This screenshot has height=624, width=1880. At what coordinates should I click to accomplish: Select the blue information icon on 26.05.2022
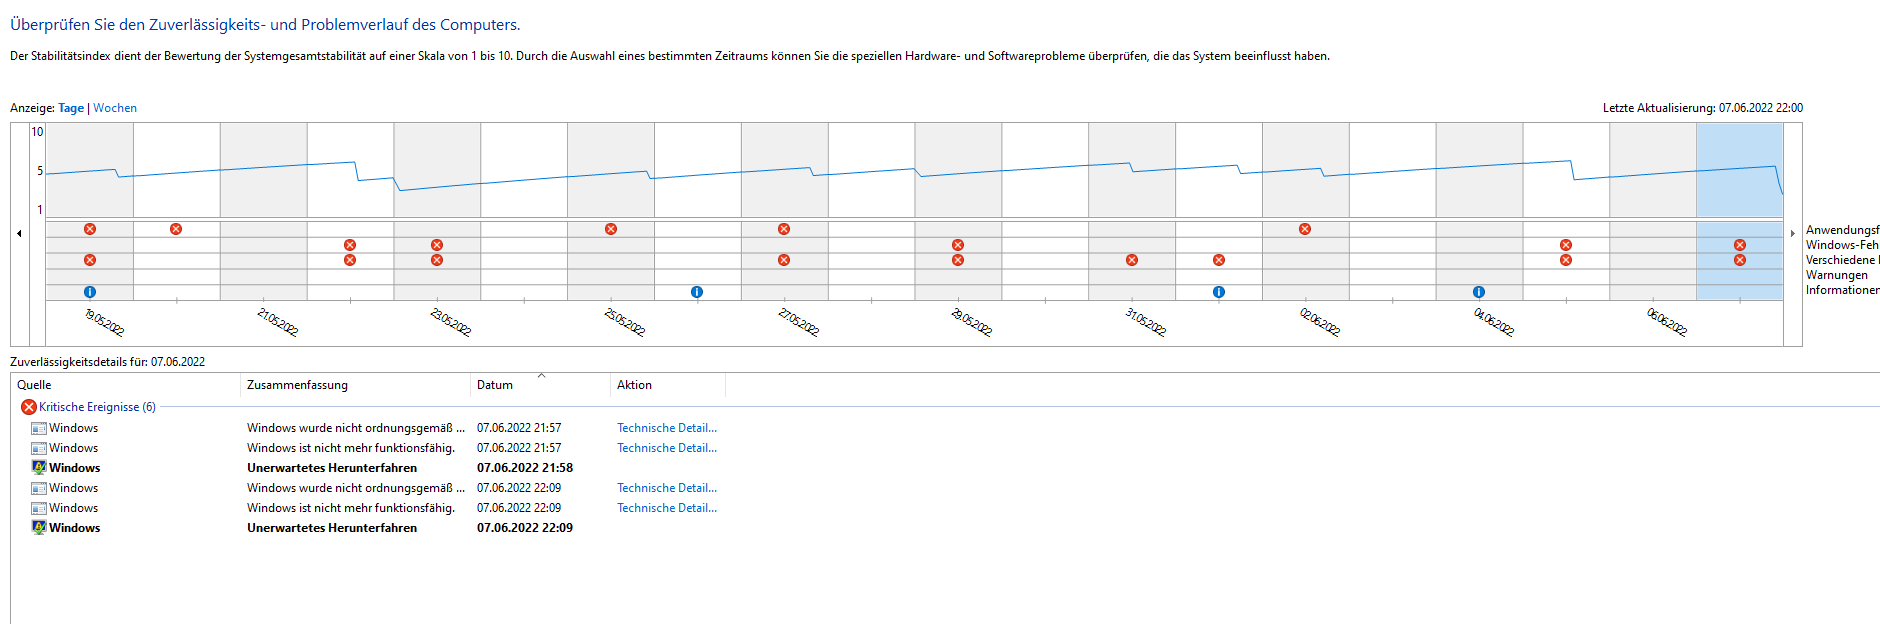(x=697, y=292)
